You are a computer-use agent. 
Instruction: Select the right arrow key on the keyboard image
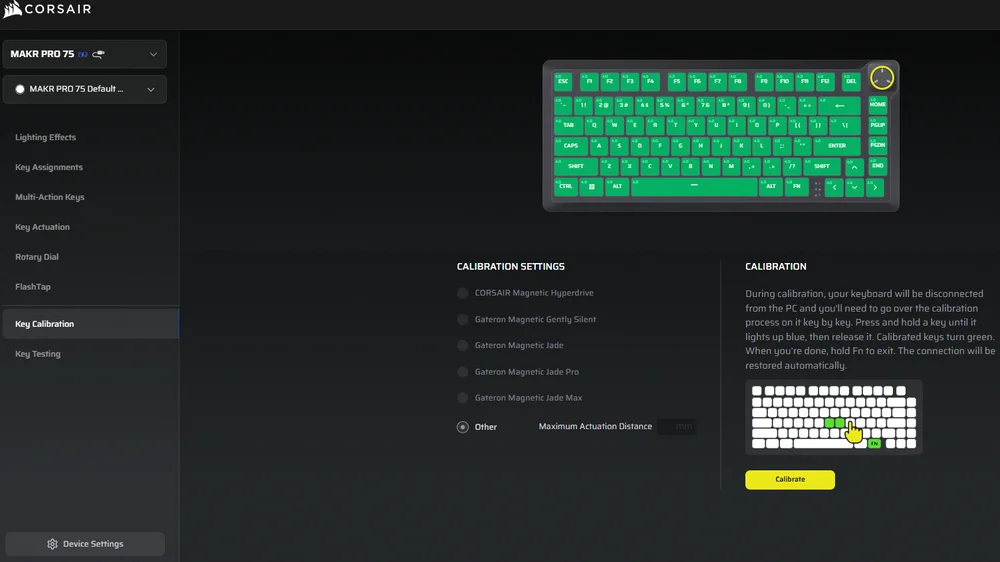tap(874, 188)
